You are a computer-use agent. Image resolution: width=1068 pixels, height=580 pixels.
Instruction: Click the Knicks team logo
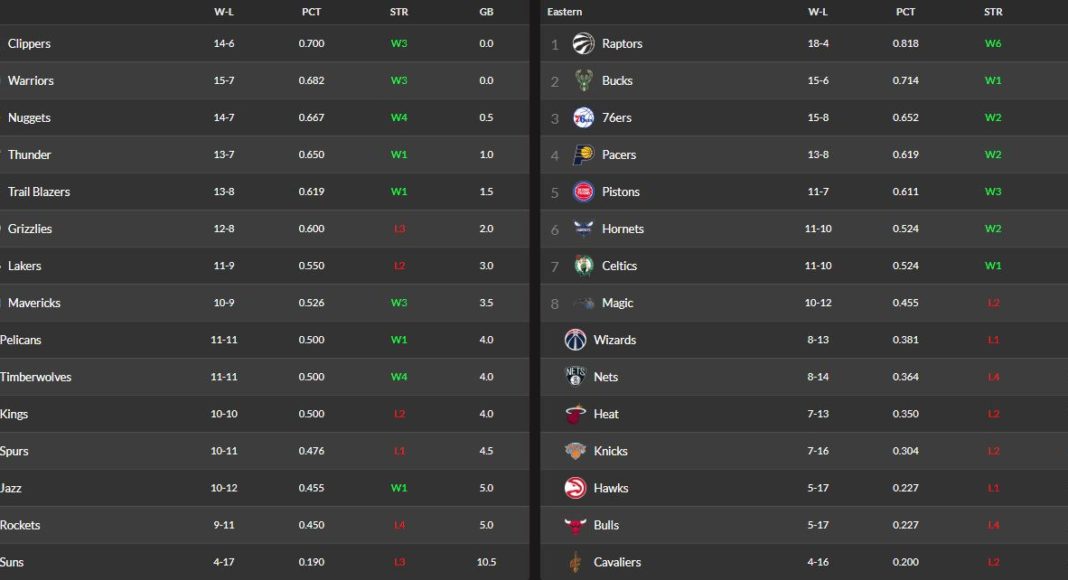[x=575, y=451]
